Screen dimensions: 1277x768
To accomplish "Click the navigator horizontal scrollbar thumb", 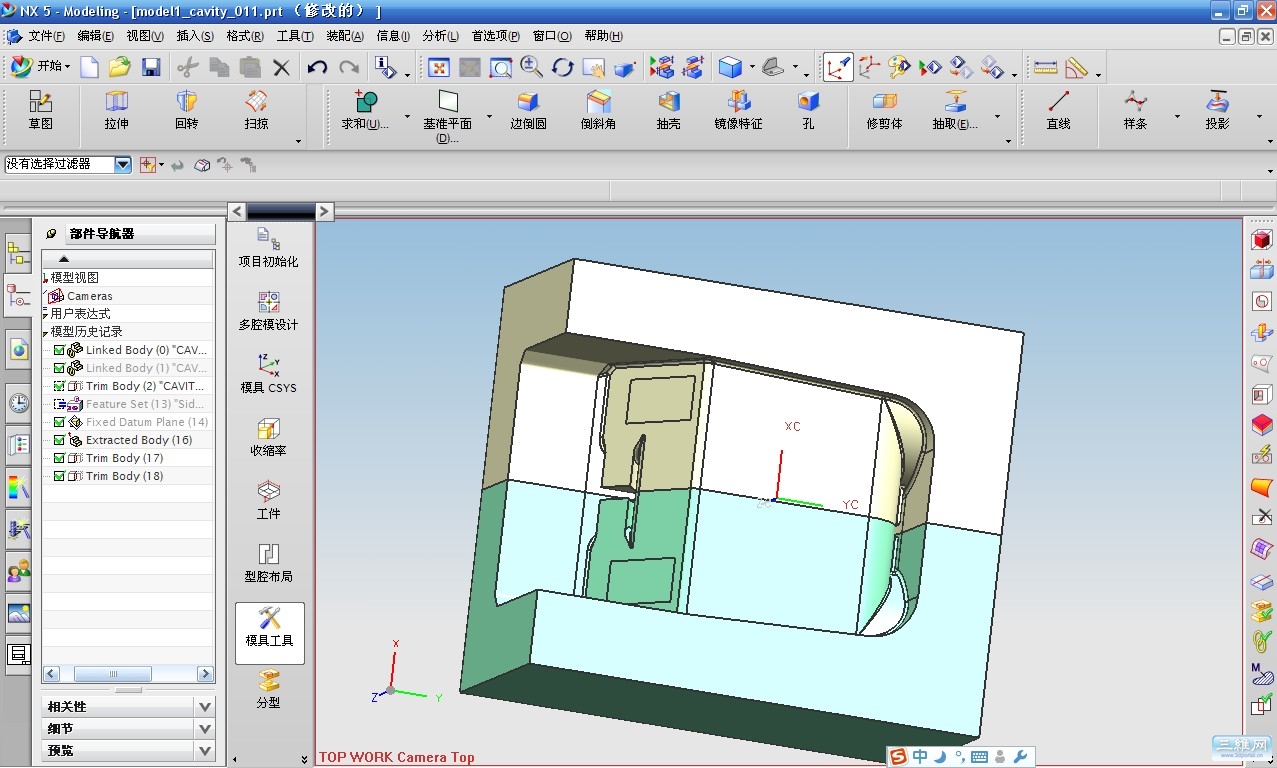I will [x=113, y=674].
